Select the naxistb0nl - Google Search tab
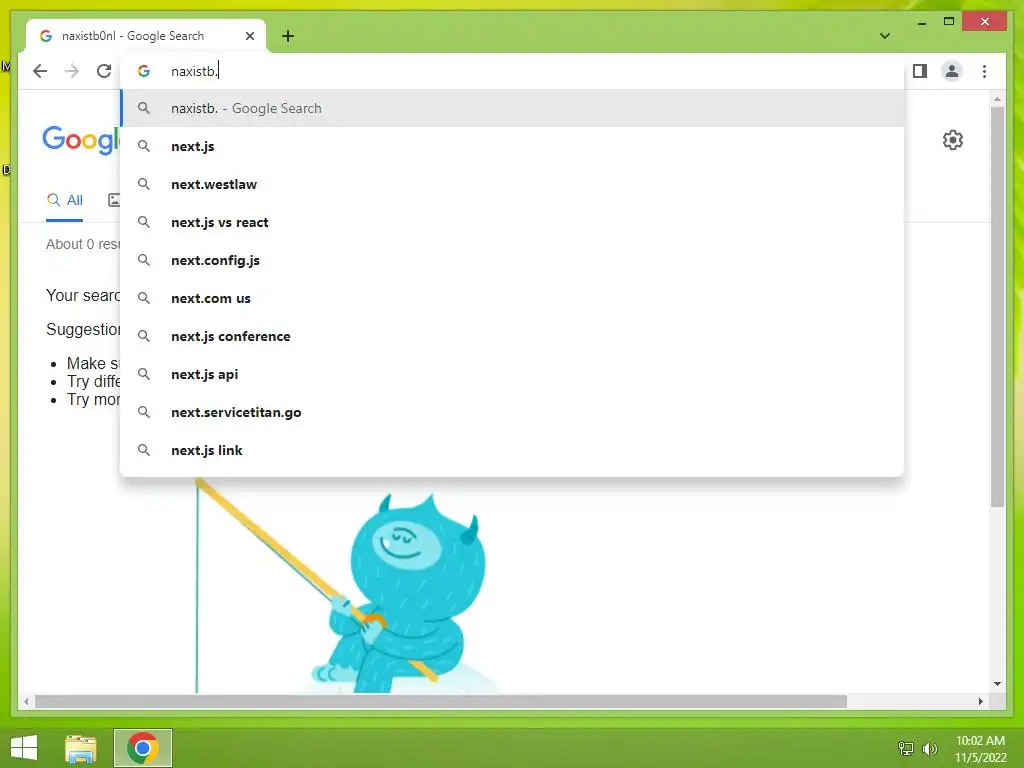Screen dimensions: 1024x768 [x=146, y=36]
